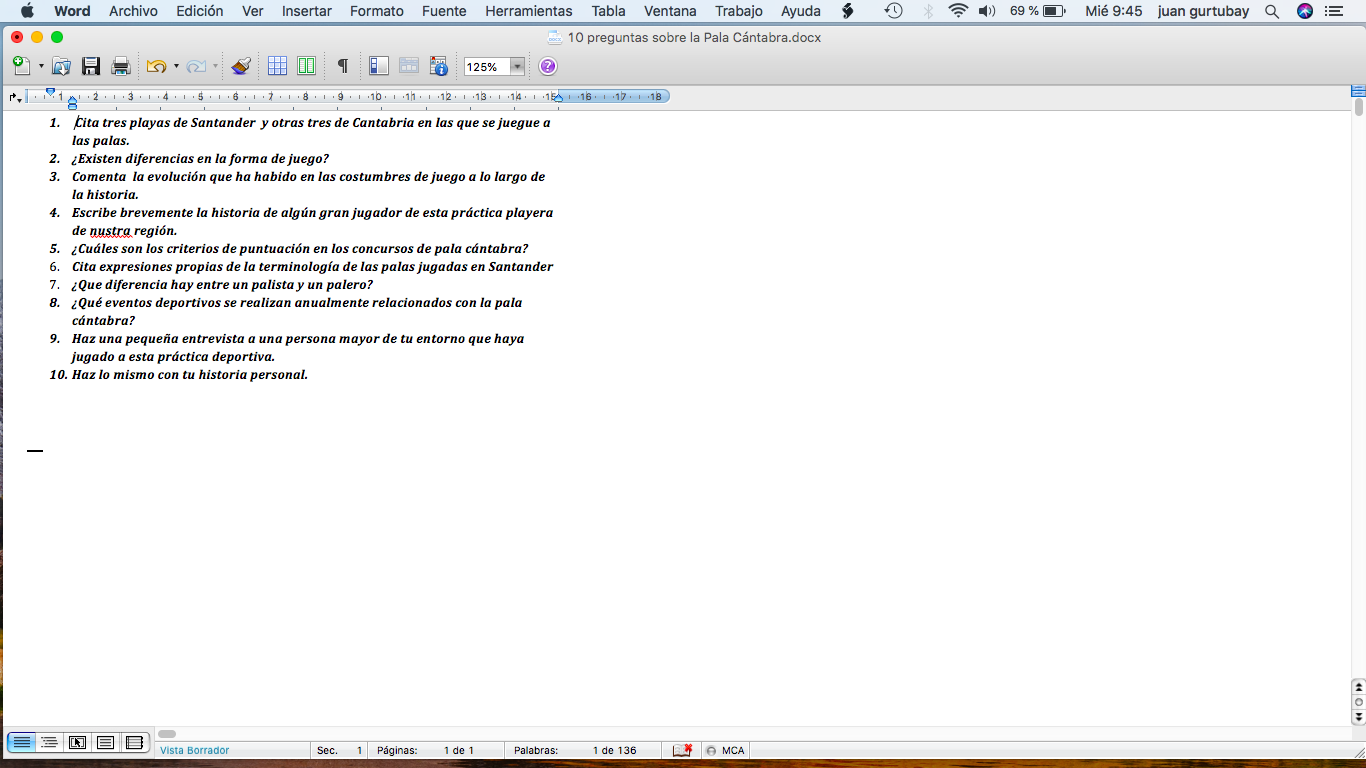Click the right indent marker on the ruler
This screenshot has width=1366, height=768.
click(x=558, y=98)
